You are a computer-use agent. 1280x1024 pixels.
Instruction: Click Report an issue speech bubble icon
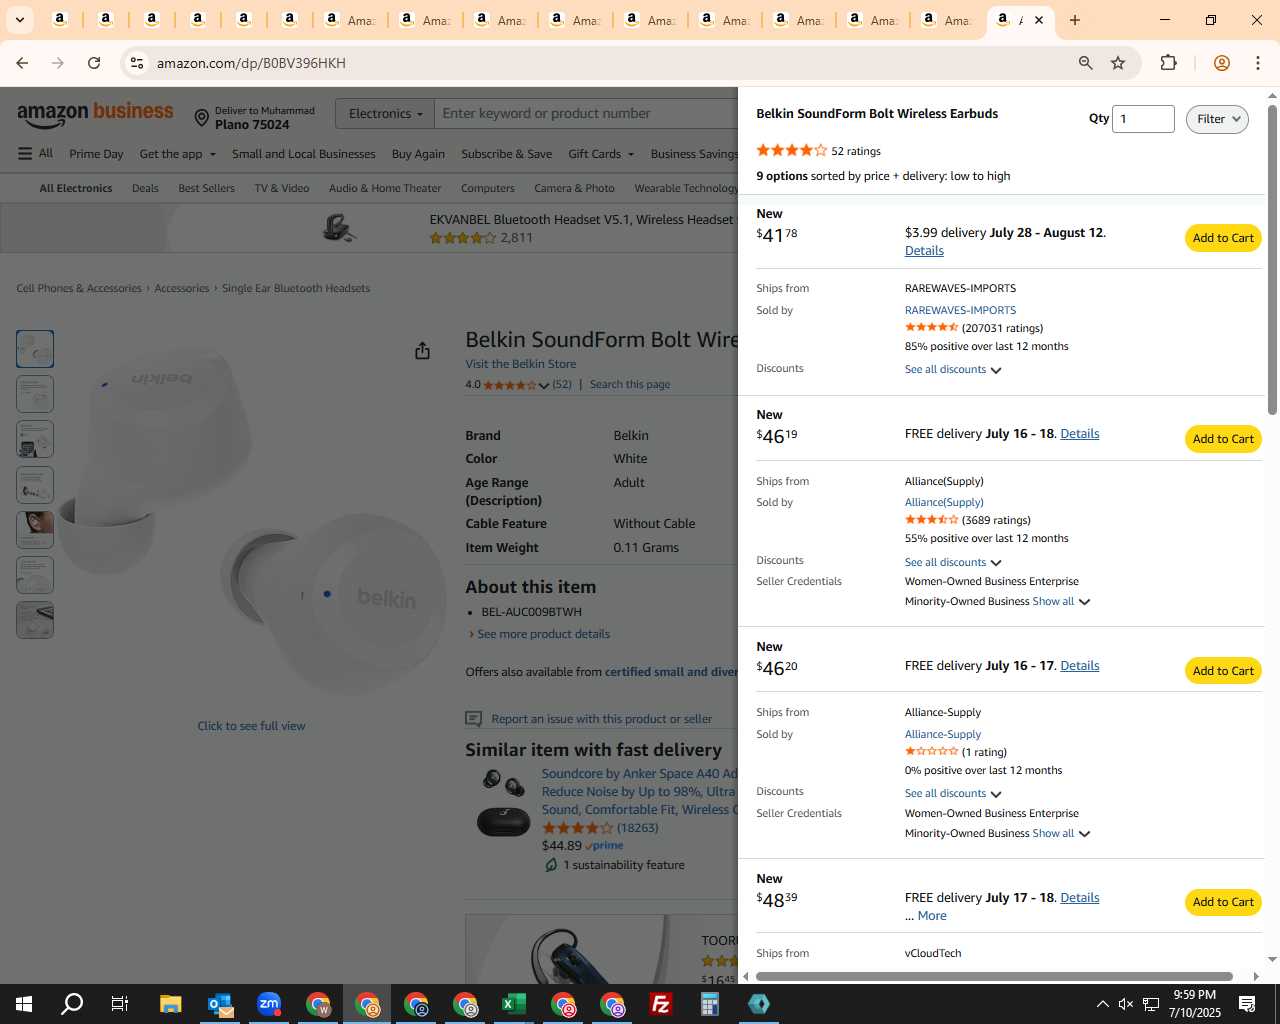click(474, 719)
